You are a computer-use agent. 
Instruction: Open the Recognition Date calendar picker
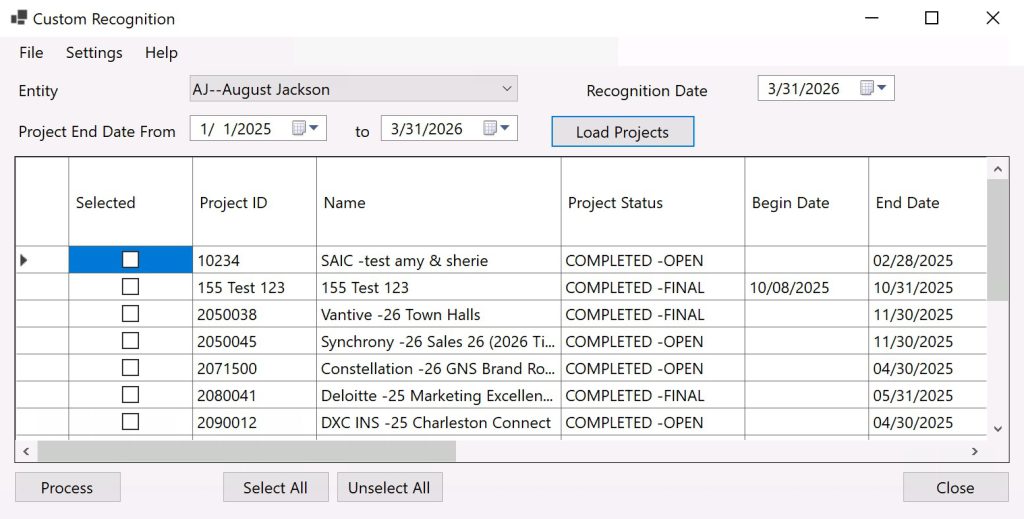tap(873, 89)
